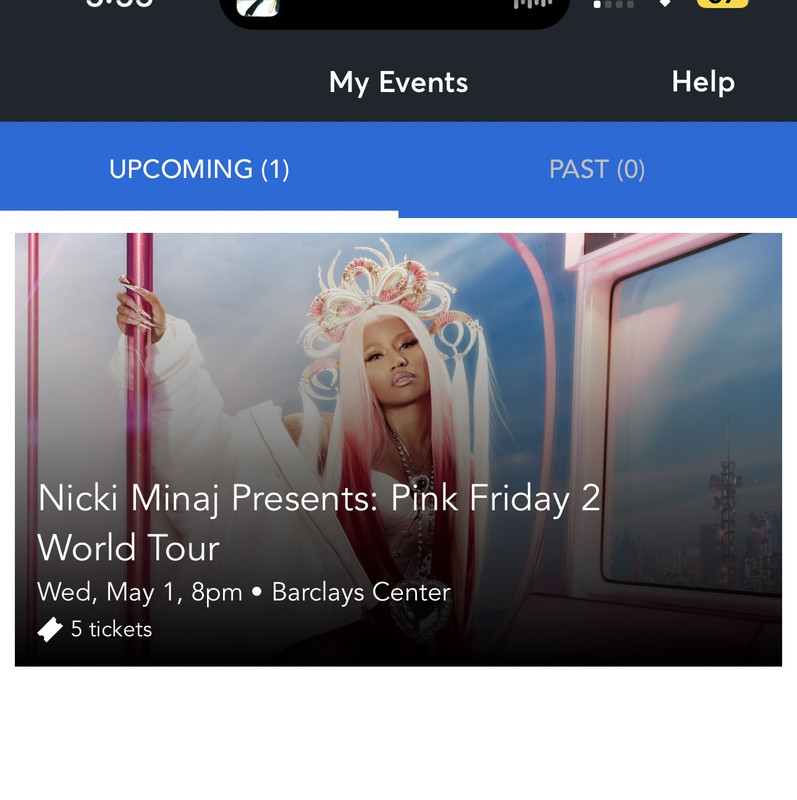797x800 pixels.
Task: Switch to the PAST (0) tab
Action: pos(597,169)
